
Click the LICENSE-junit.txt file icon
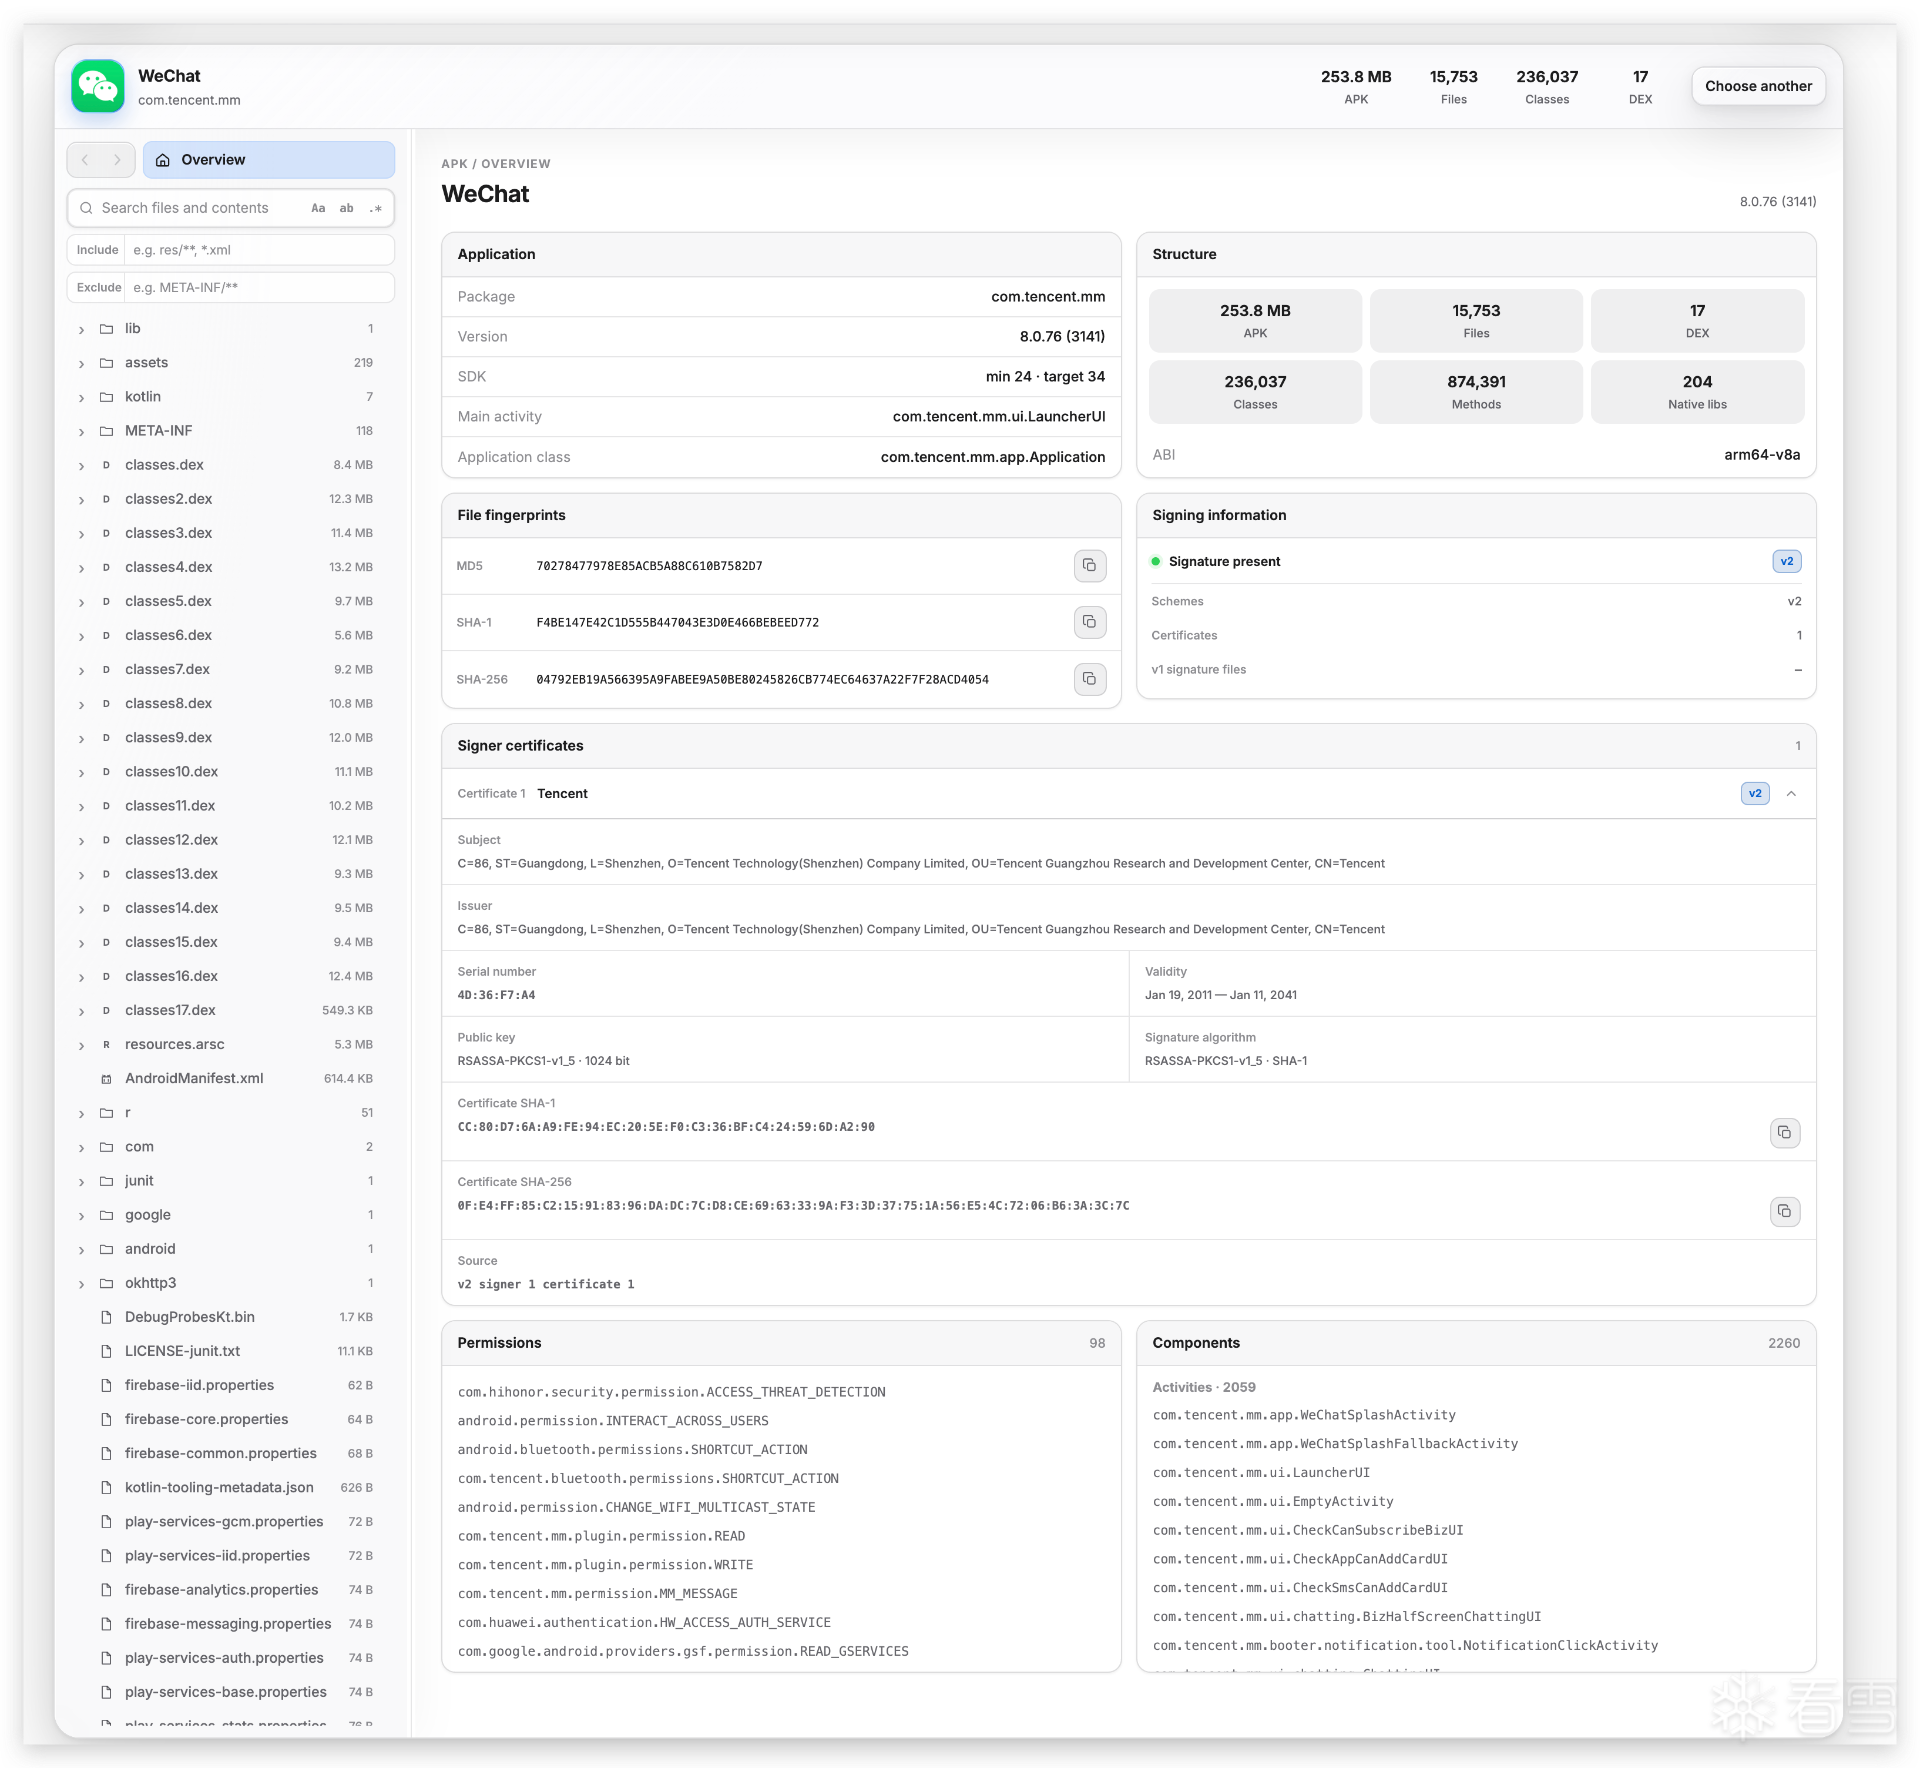[x=106, y=1351]
